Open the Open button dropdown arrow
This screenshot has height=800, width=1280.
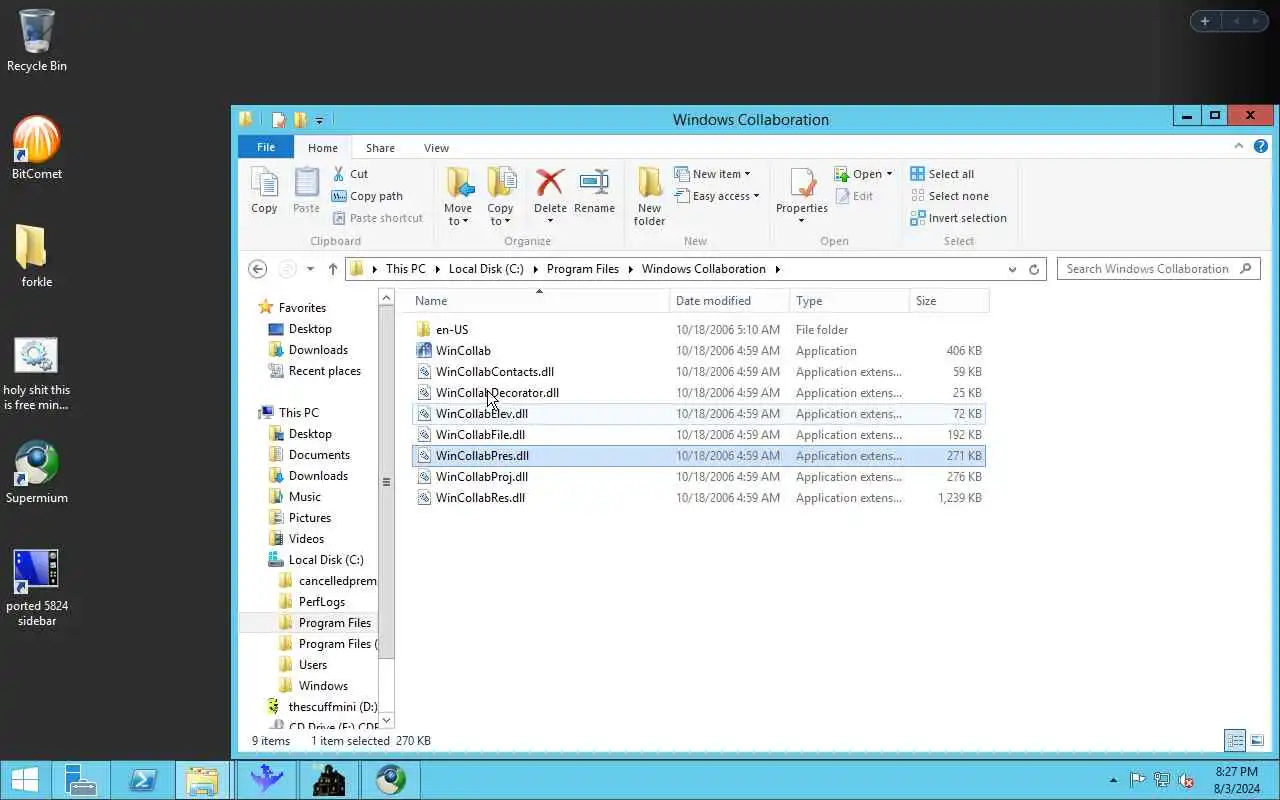889,174
